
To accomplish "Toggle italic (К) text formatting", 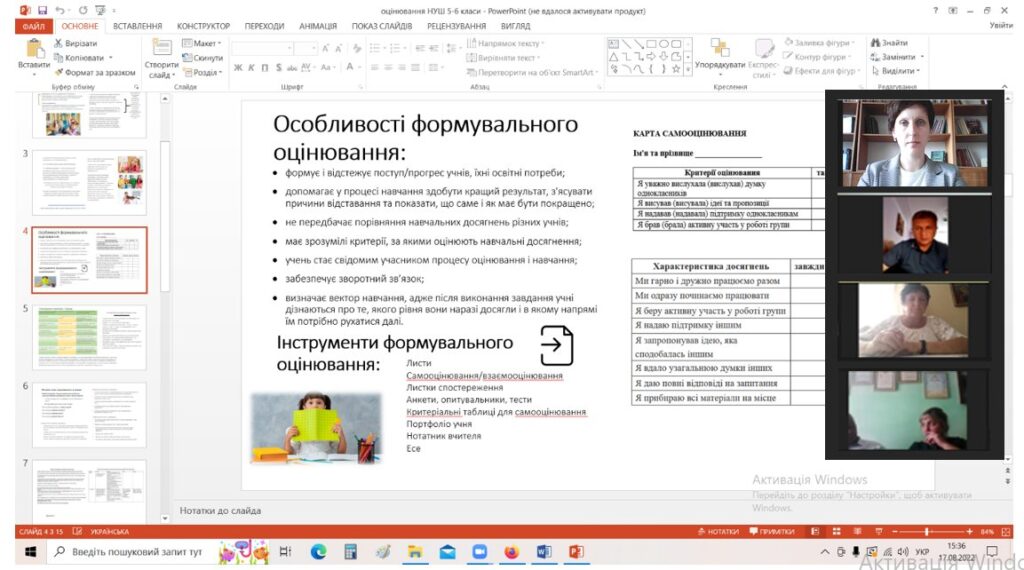I will click(252, 68).
